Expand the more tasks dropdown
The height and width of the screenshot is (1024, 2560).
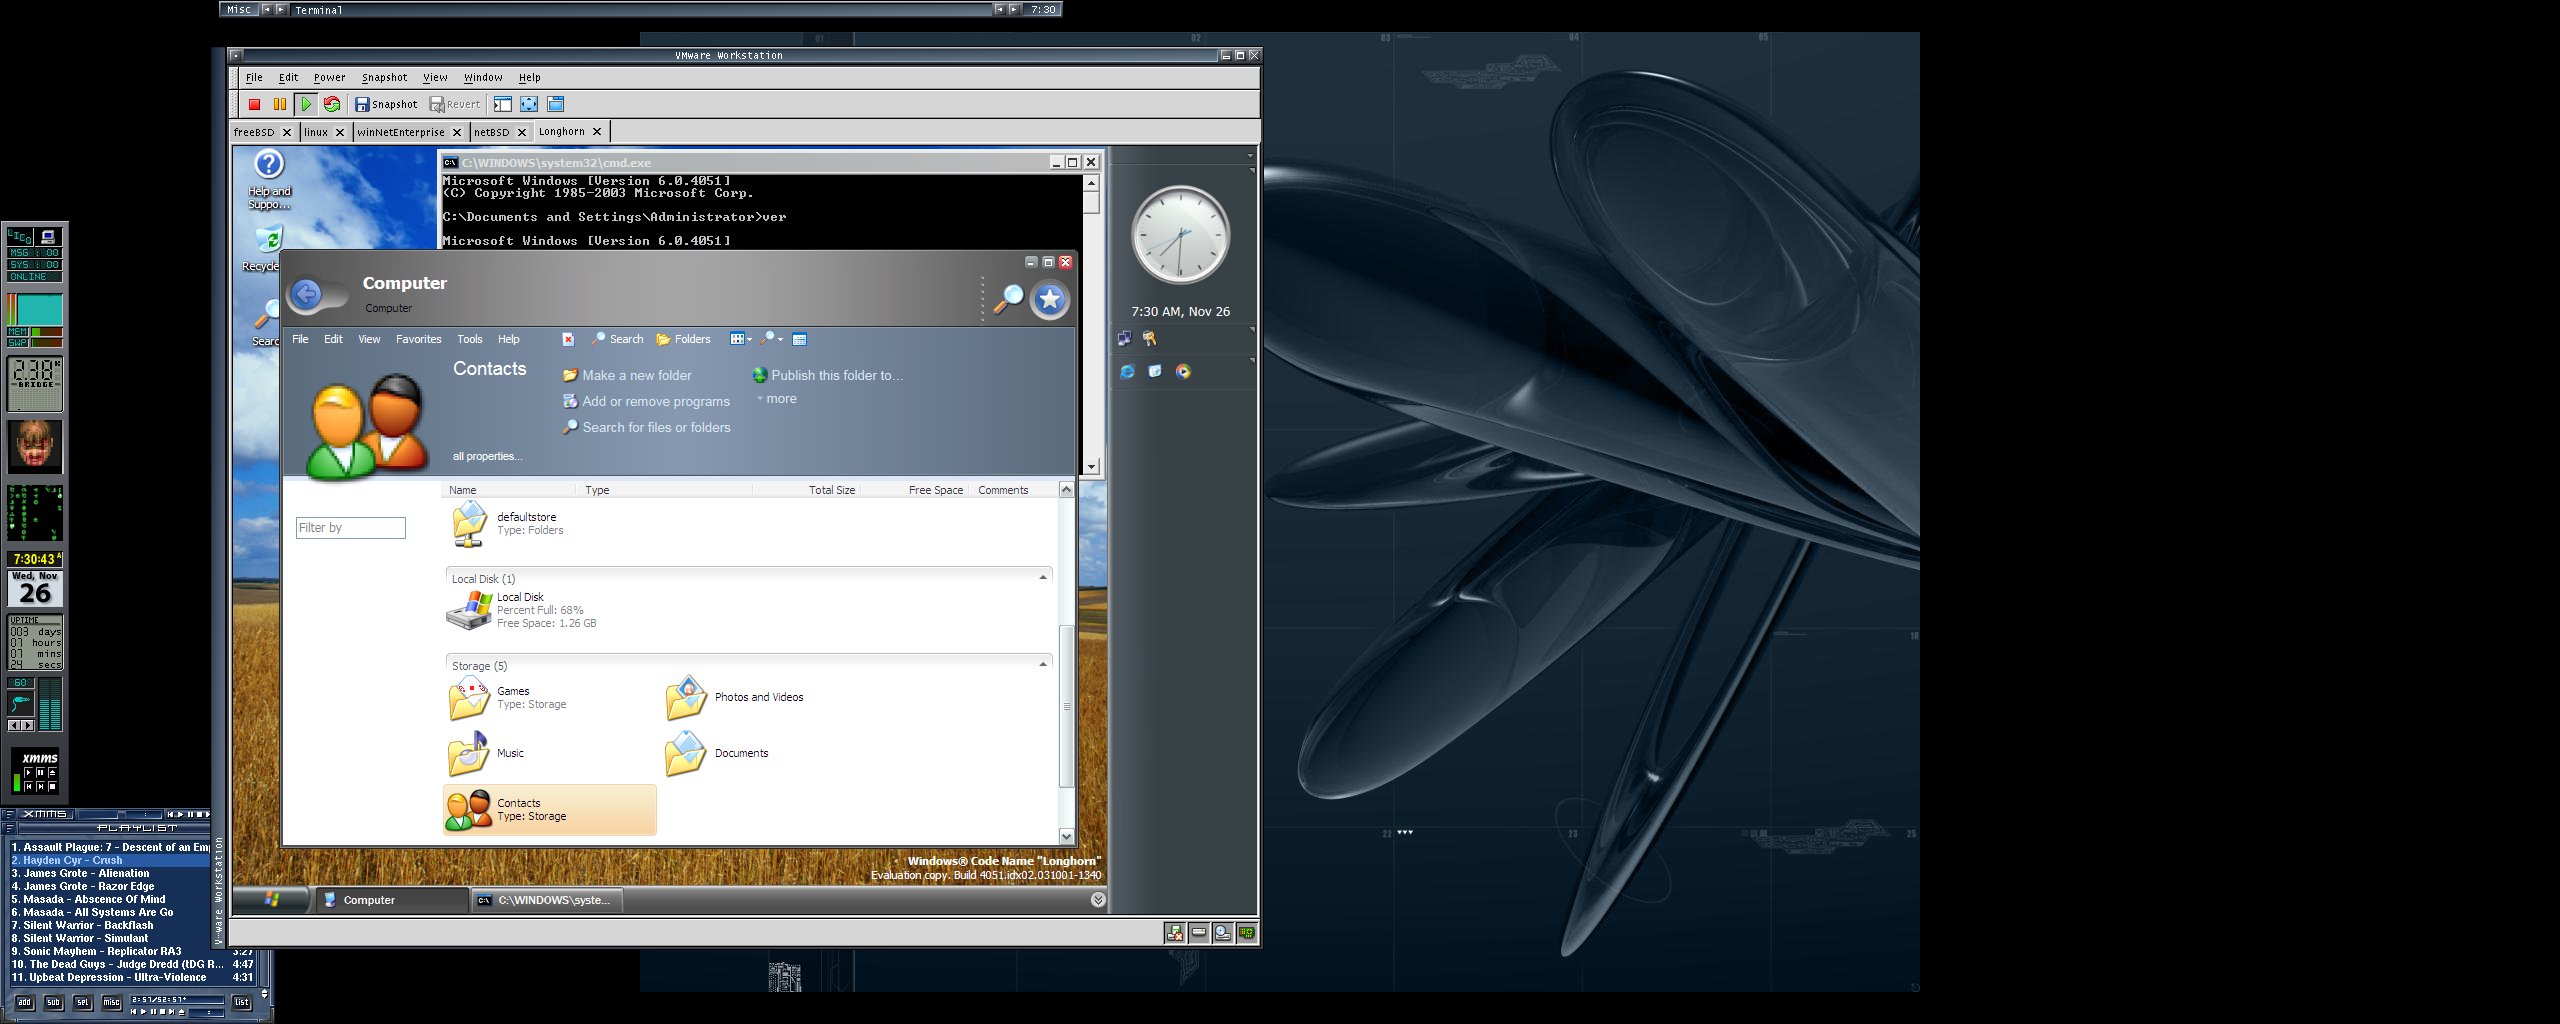click(x=777, y=398)
